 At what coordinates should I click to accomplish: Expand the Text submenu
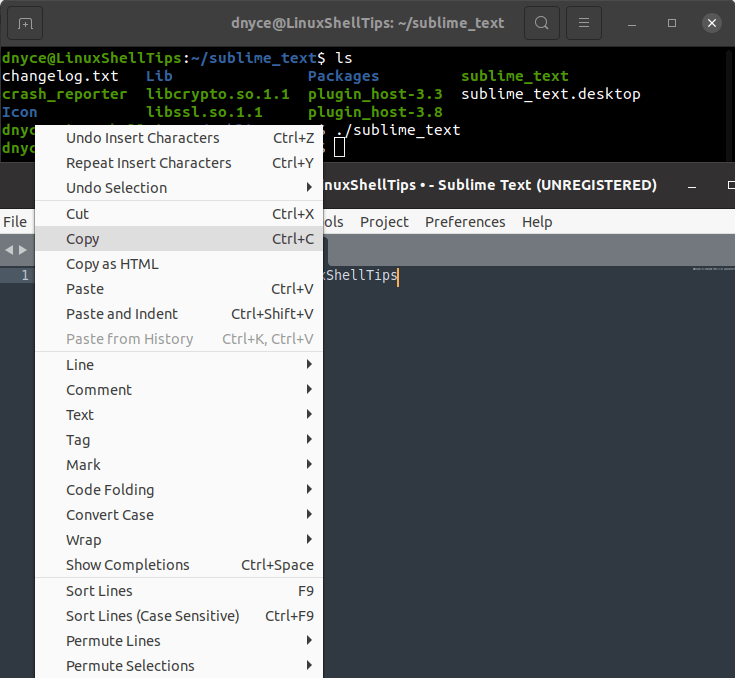pyautogui.click(x=179, y=415)
